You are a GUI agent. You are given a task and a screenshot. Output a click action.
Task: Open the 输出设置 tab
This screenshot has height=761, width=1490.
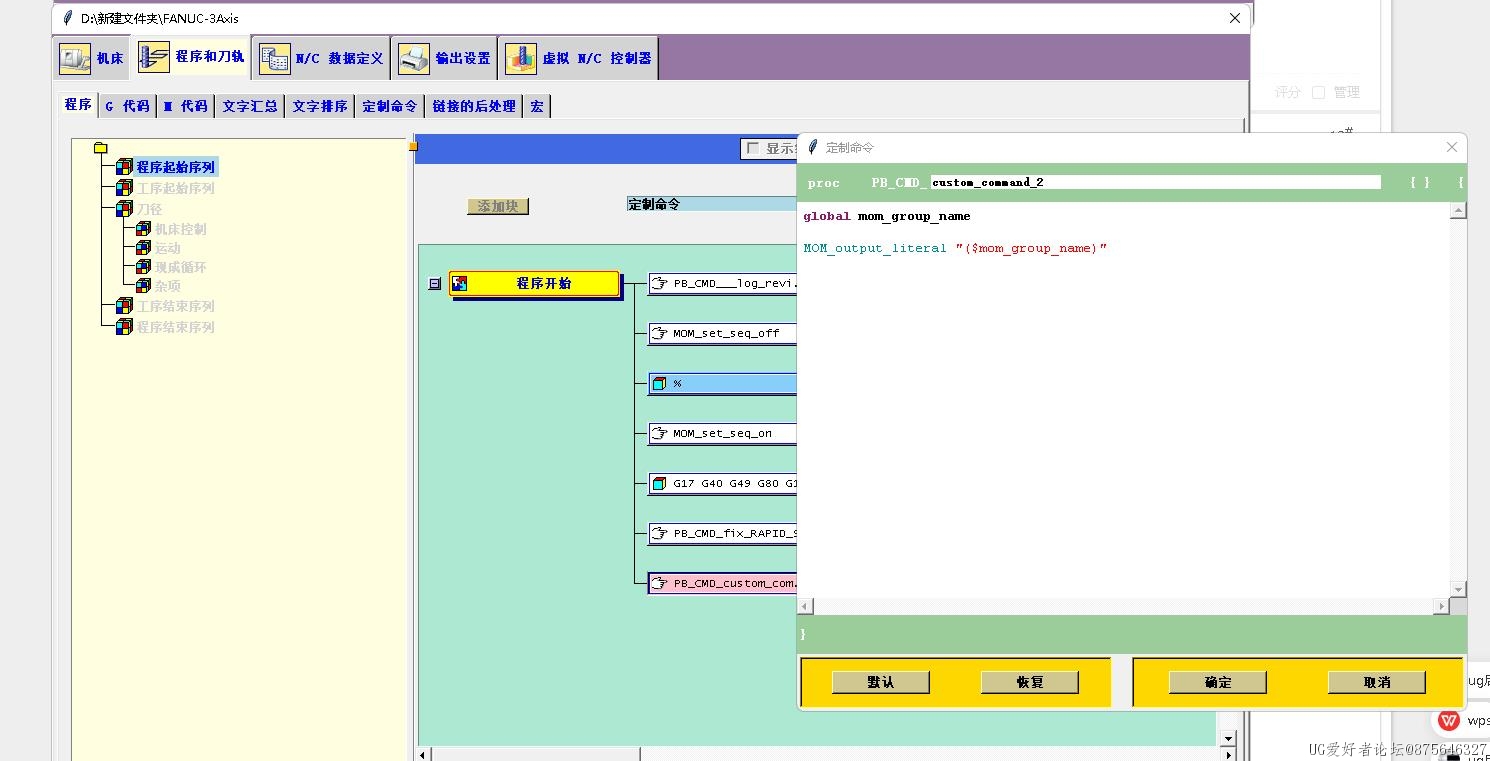click(444, 59)
